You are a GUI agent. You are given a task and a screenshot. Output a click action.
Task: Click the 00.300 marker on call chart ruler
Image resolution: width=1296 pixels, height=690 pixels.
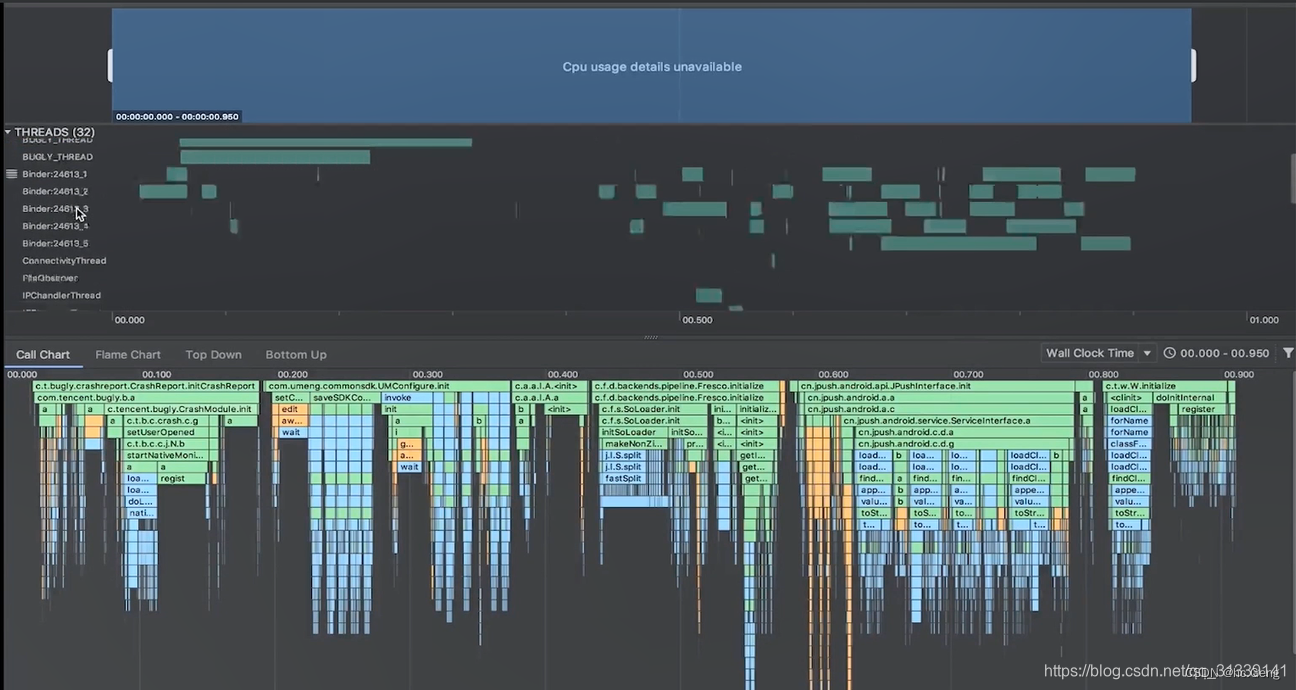coord(427,374)
